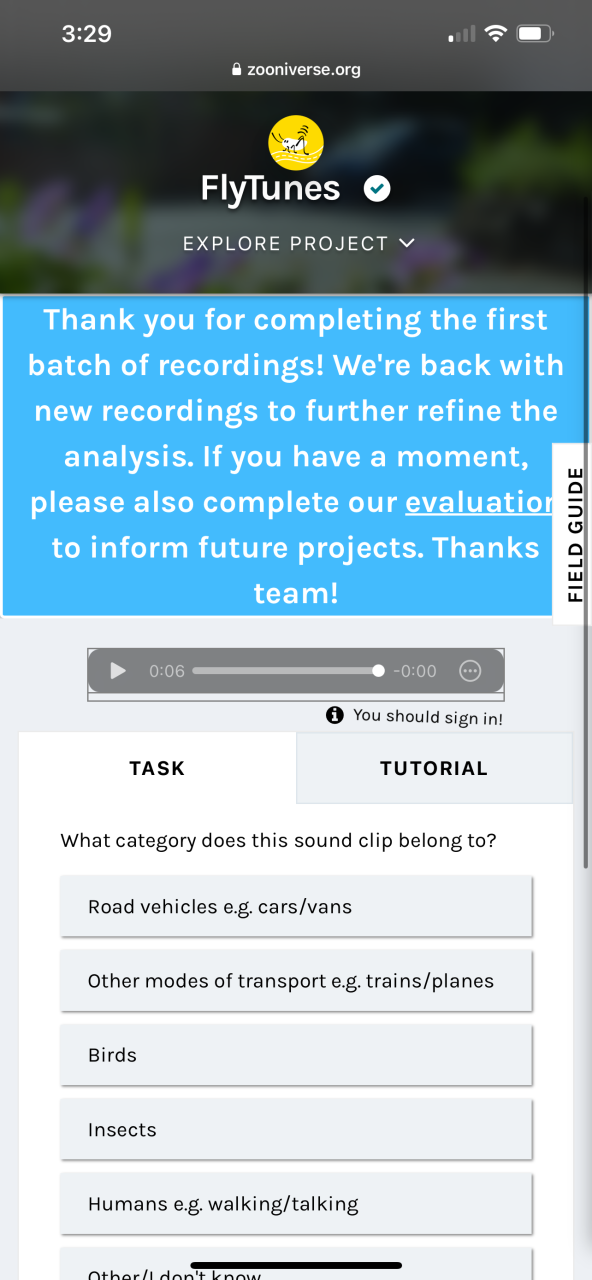592x1280 pixels.
Task: Pick Humans e.g. walking/talking answer
Action: (x=296, y=1204)
